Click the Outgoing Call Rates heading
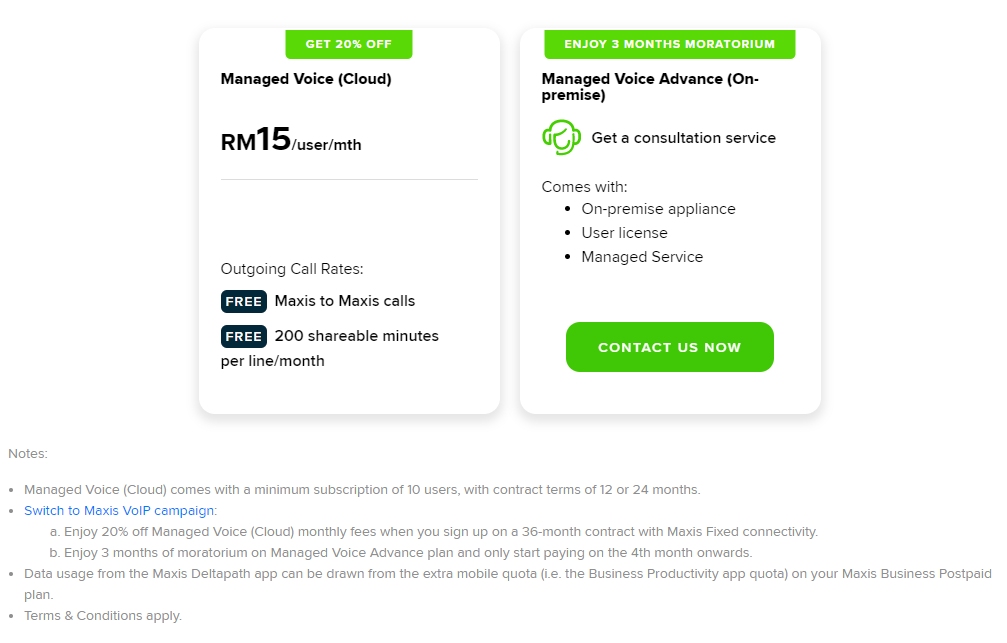 point(292,269)
